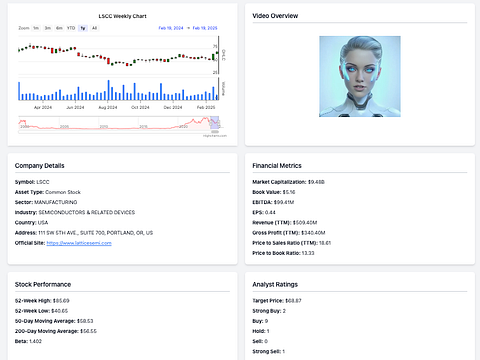Click the last green candlestick on chart
480x360 pixels.
[x=217, y=52]
